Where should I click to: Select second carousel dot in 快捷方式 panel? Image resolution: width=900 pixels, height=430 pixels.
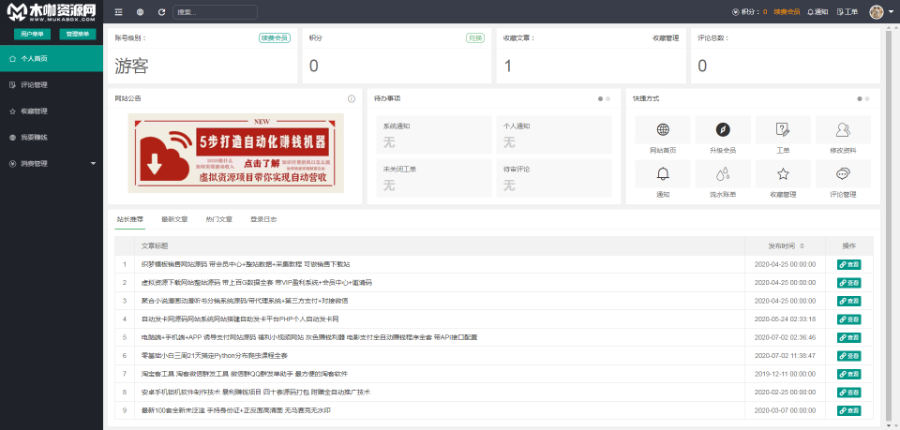[x=866, y=99]
